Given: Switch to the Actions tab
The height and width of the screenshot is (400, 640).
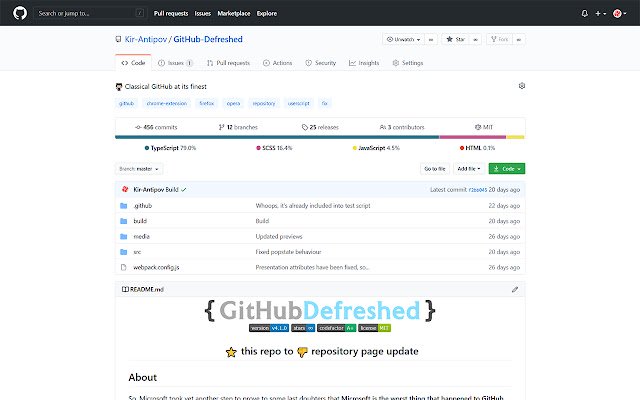Looking at the screenshot, I should pos(278,63).
